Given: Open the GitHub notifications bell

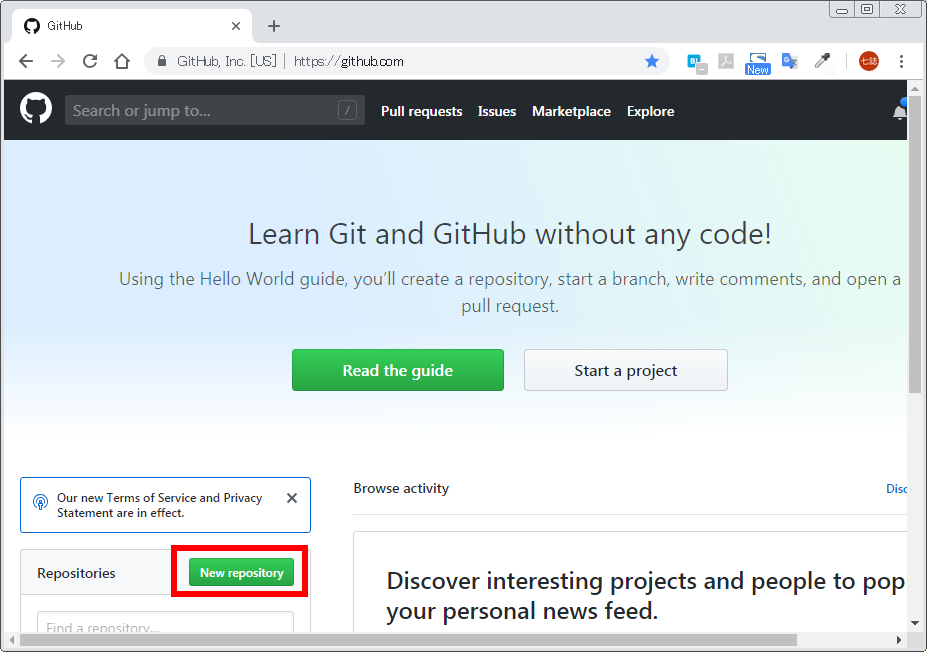Looking at the screenshot, I should coord(899,111).
